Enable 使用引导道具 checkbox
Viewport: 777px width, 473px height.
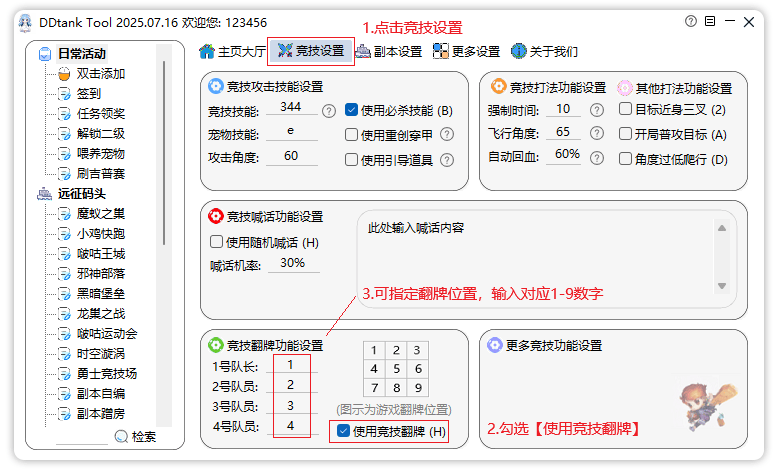(x=351, y=159)
